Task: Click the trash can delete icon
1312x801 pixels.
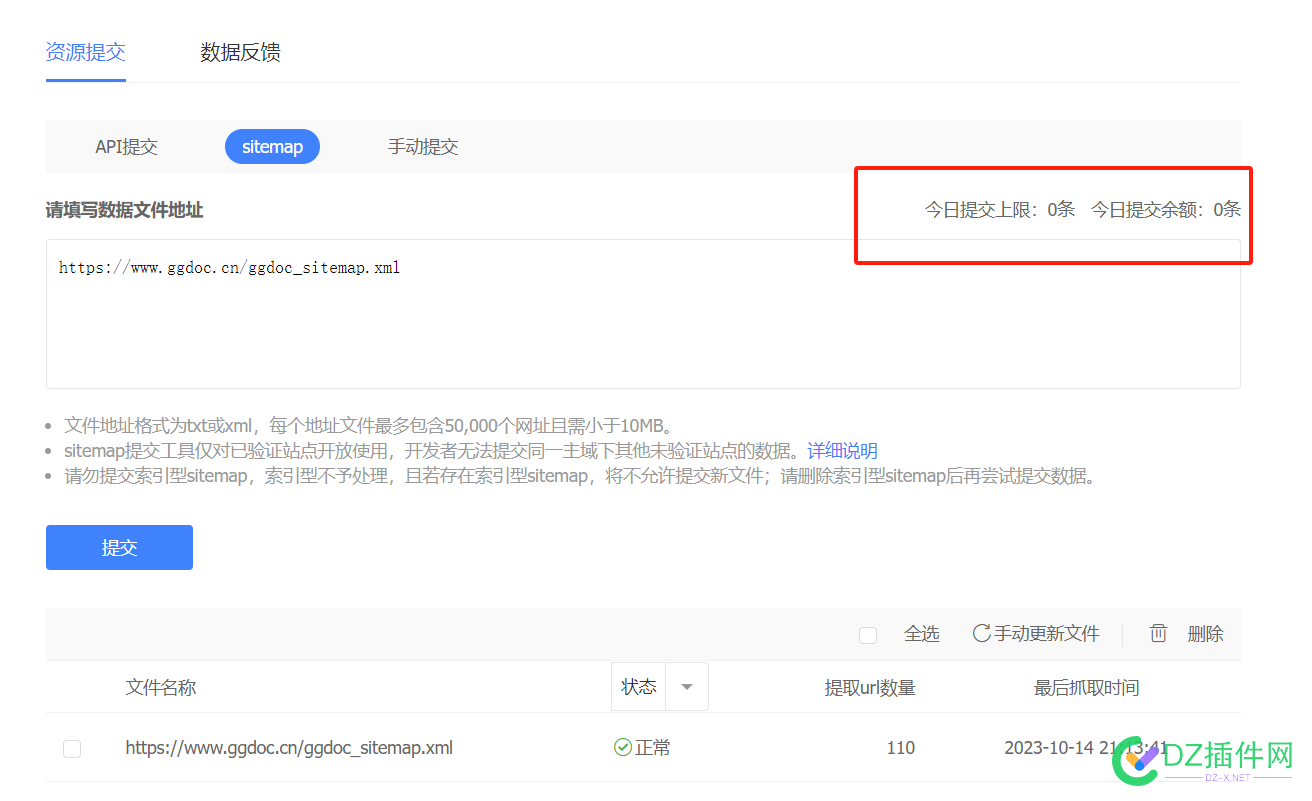Action: coord(1158,633)
